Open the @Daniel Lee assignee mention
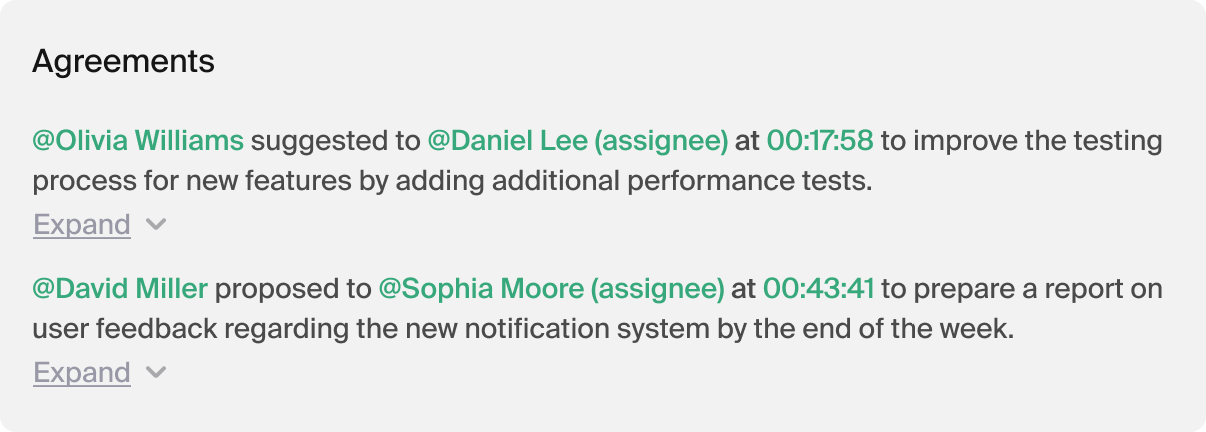Viewport: 1206px width, 432px height. [x=578, y=141]
